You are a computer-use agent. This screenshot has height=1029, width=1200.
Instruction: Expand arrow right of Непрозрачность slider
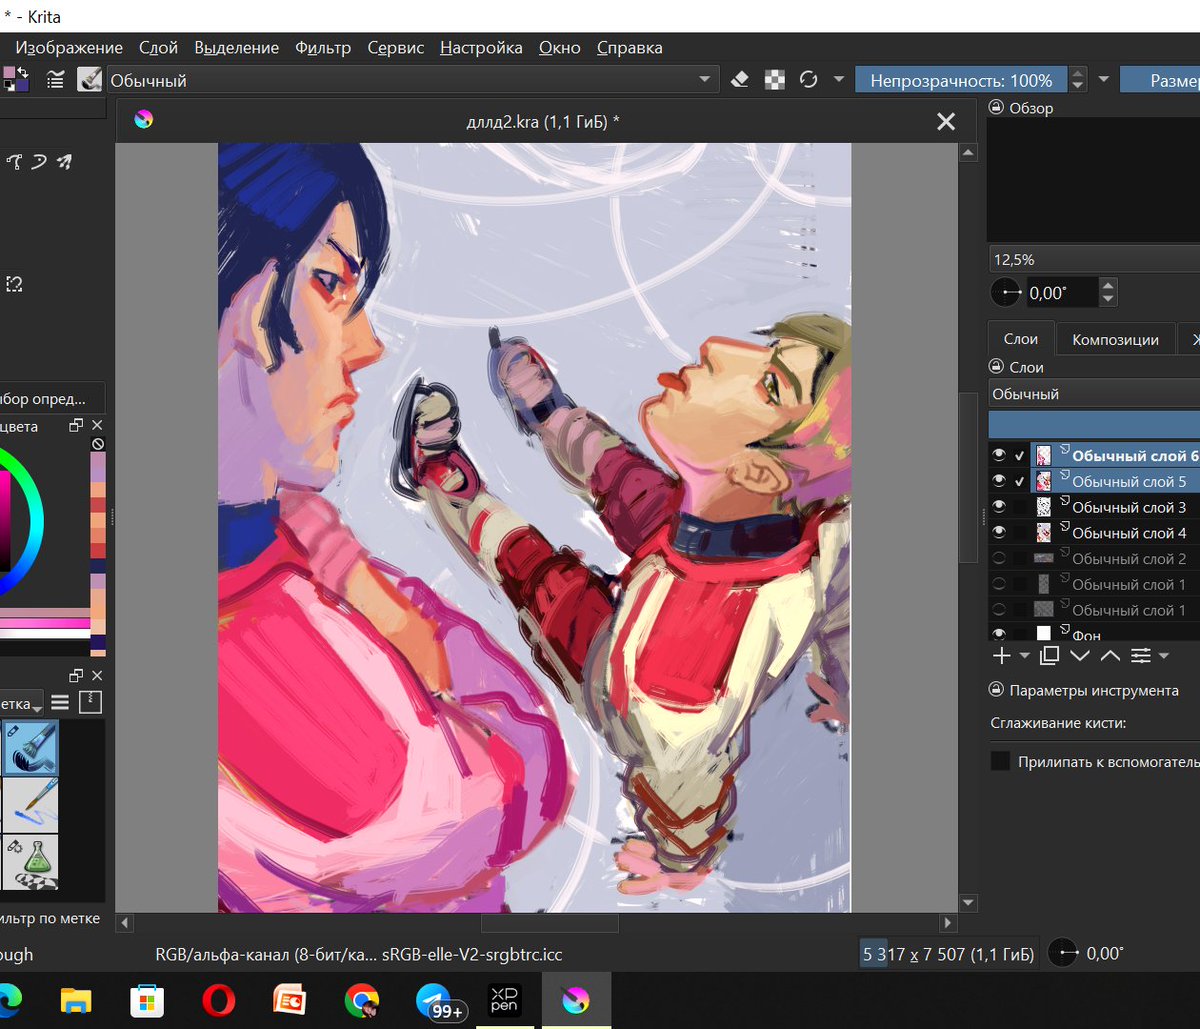1104,80
